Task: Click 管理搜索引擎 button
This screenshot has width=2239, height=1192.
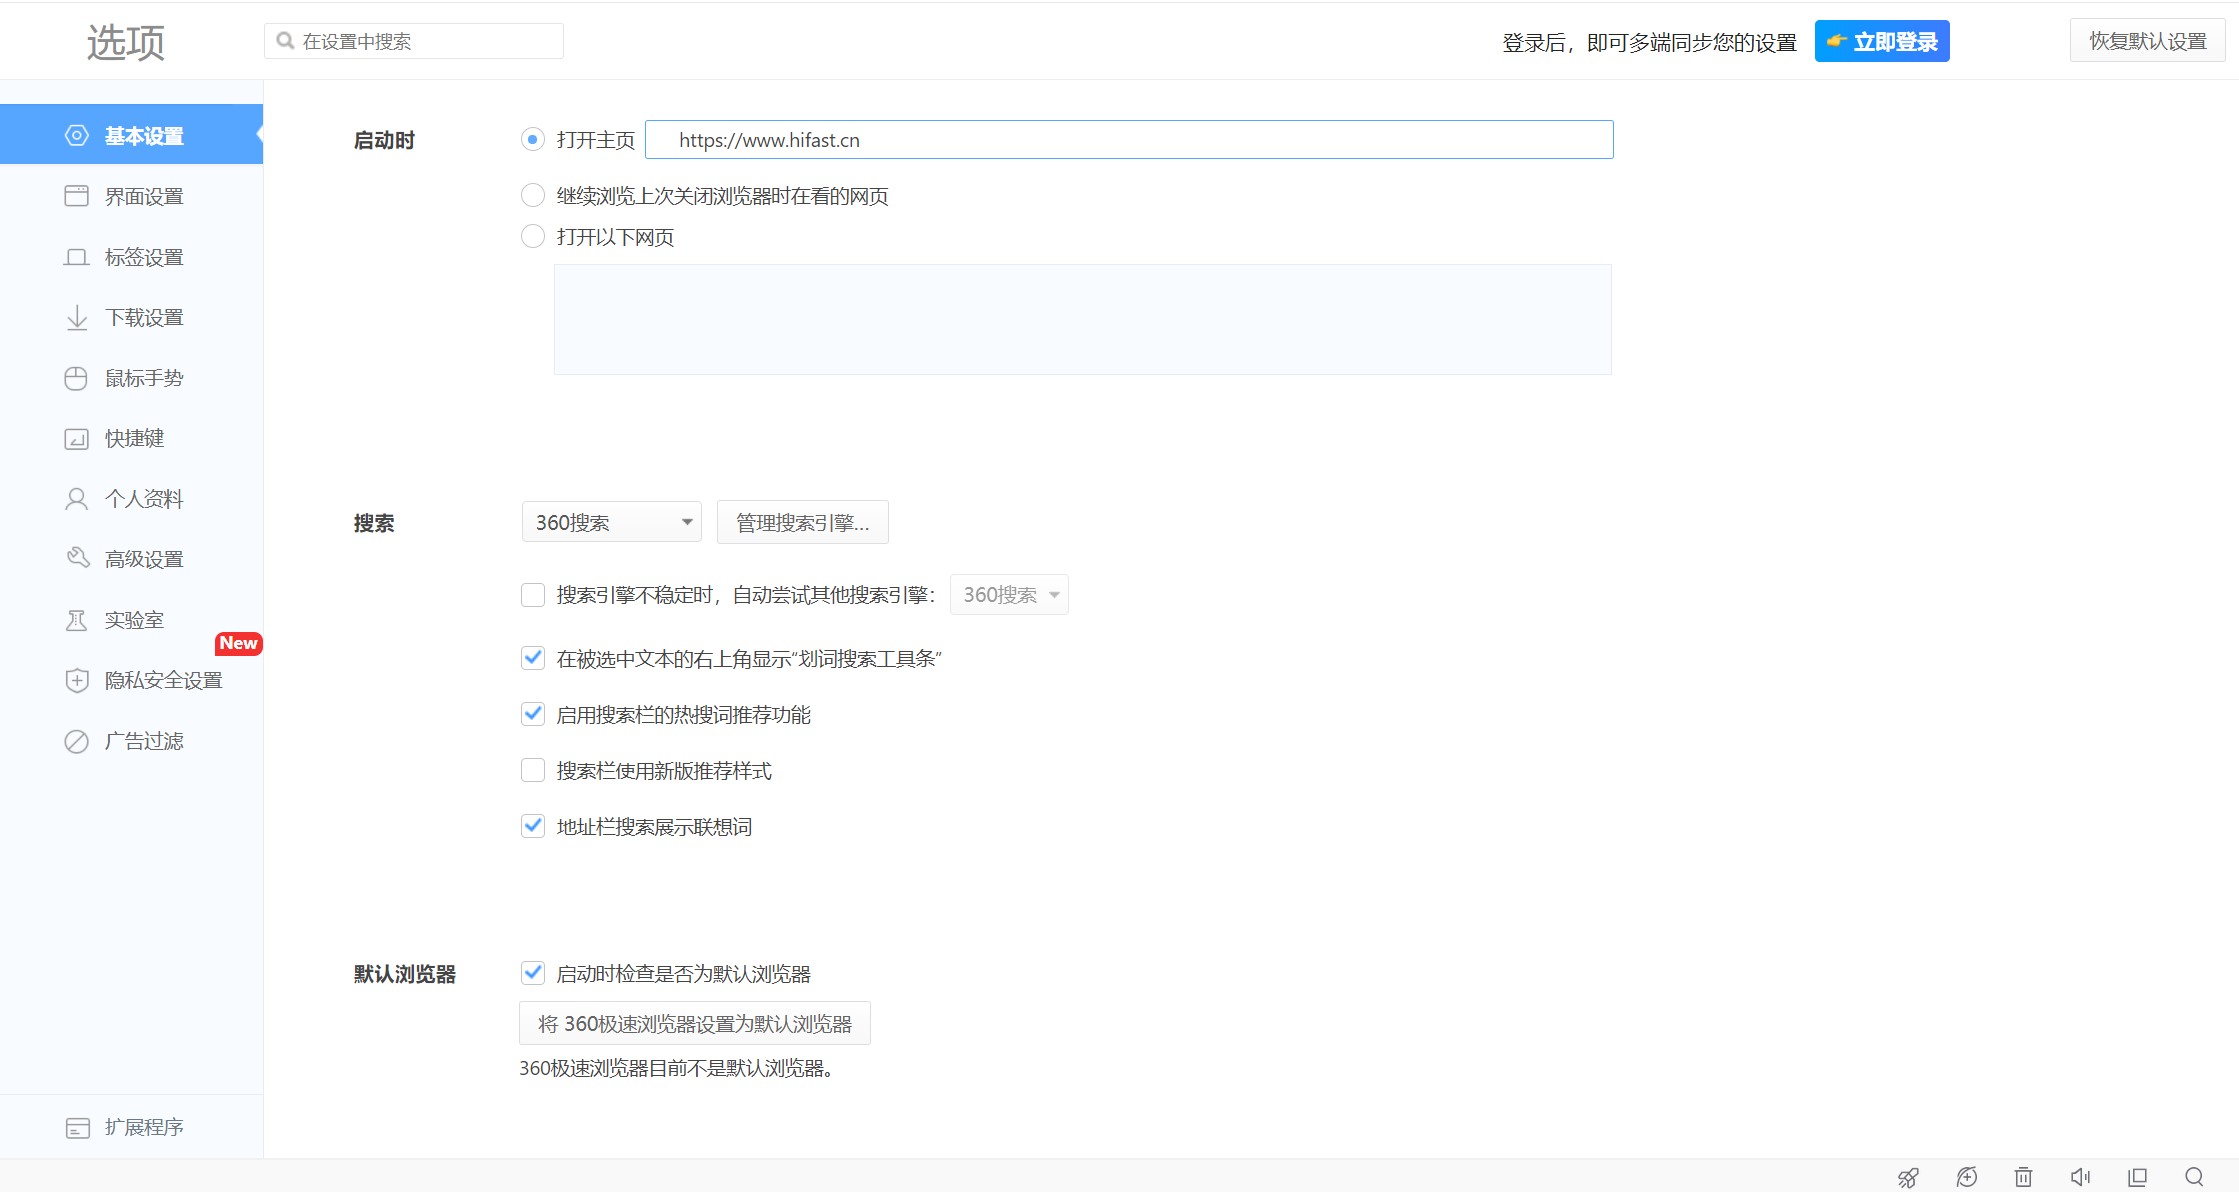Action: click(x=802, y=522)
